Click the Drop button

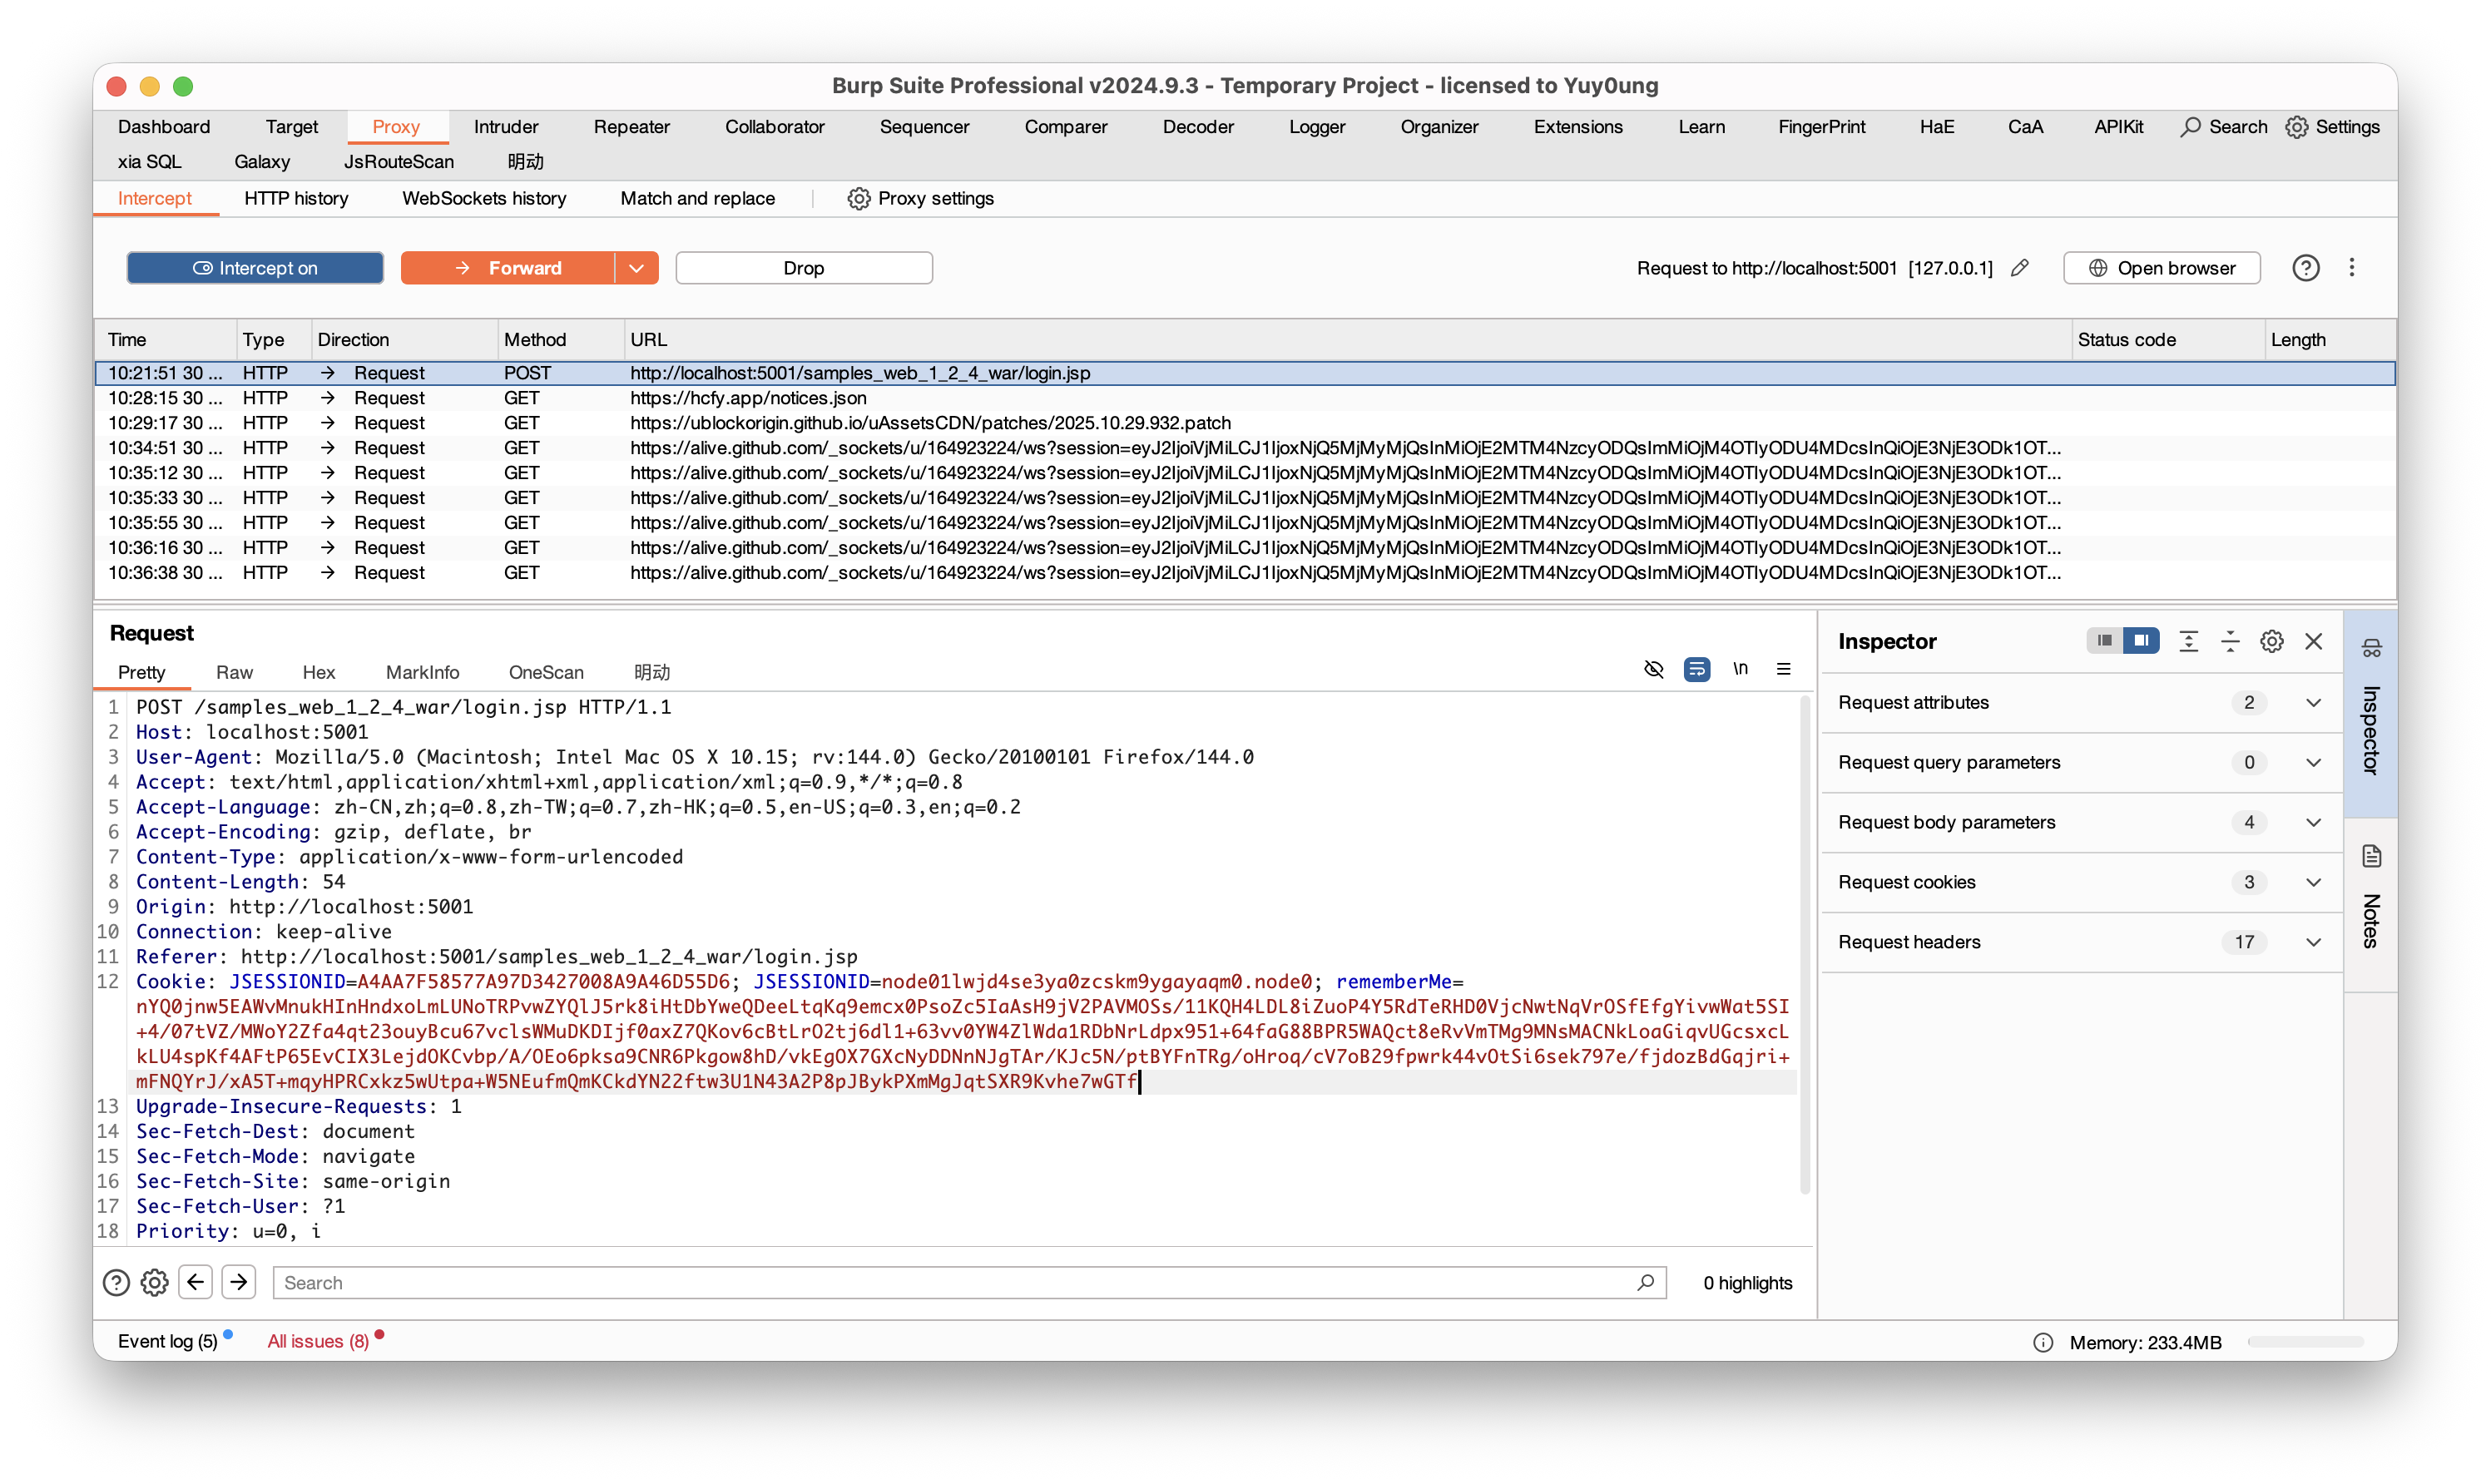click(x=803, y=268)
